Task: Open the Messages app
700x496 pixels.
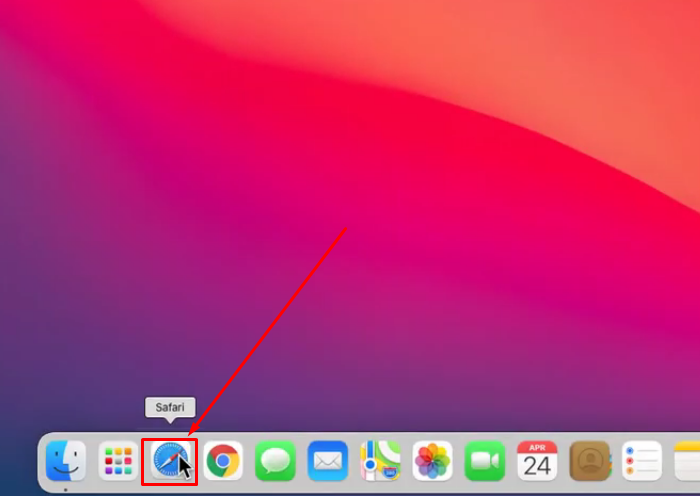Action: pyautogui.click(x=275, y=461)
